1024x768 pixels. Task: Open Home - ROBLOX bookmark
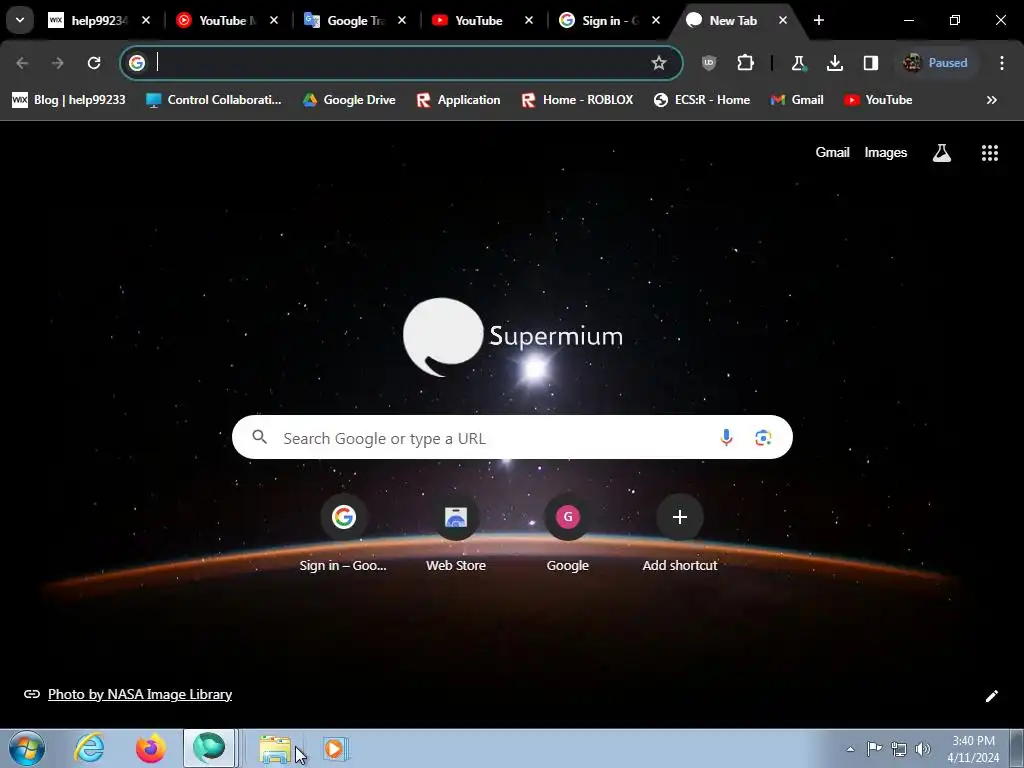pos(577,100)
